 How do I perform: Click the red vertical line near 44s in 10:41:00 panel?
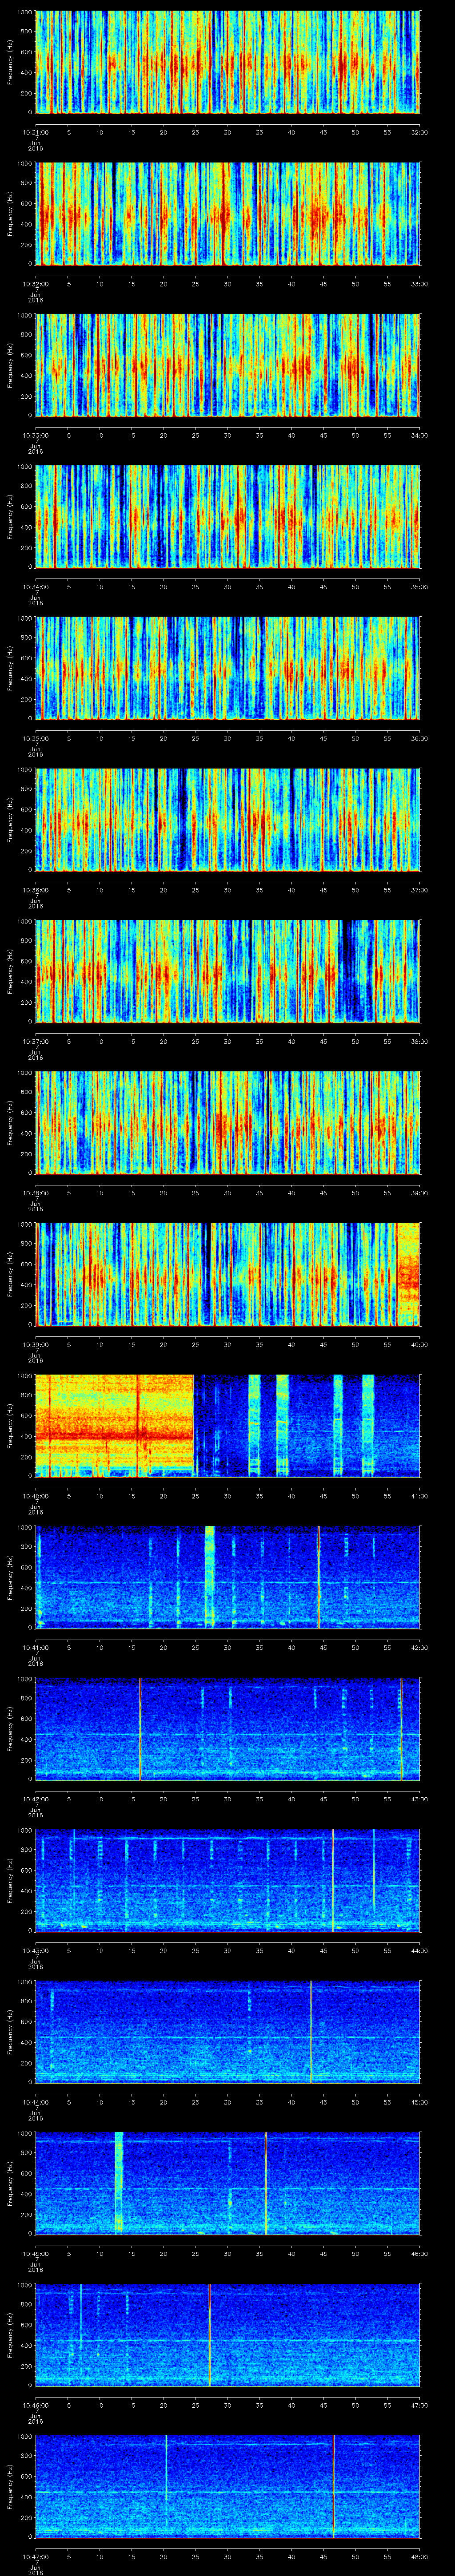coord(319,1577)
